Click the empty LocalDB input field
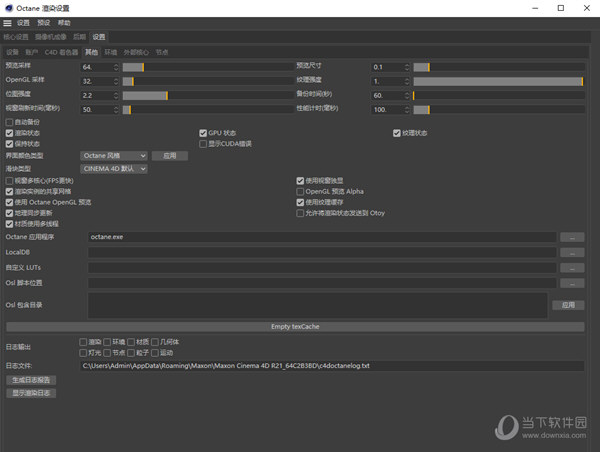600x452 pixels. click(x=322, y=252)
